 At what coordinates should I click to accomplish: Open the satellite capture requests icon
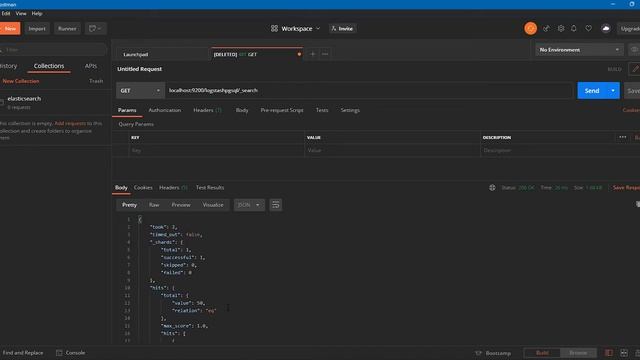point(546,29)
